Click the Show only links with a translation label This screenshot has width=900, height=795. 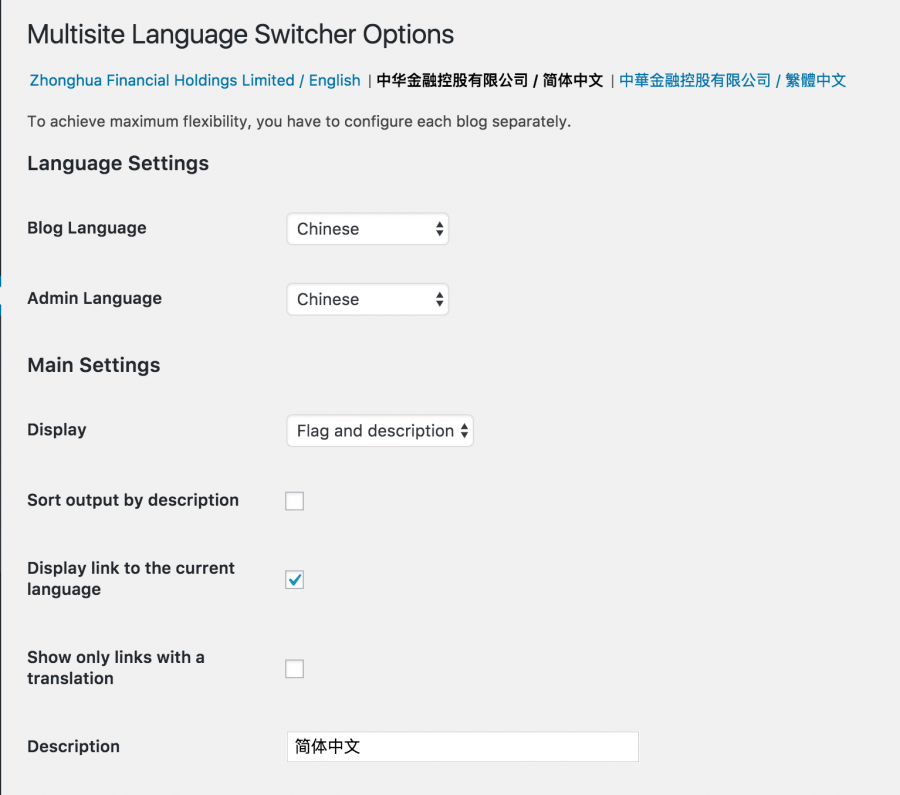[x=115, y=668]
